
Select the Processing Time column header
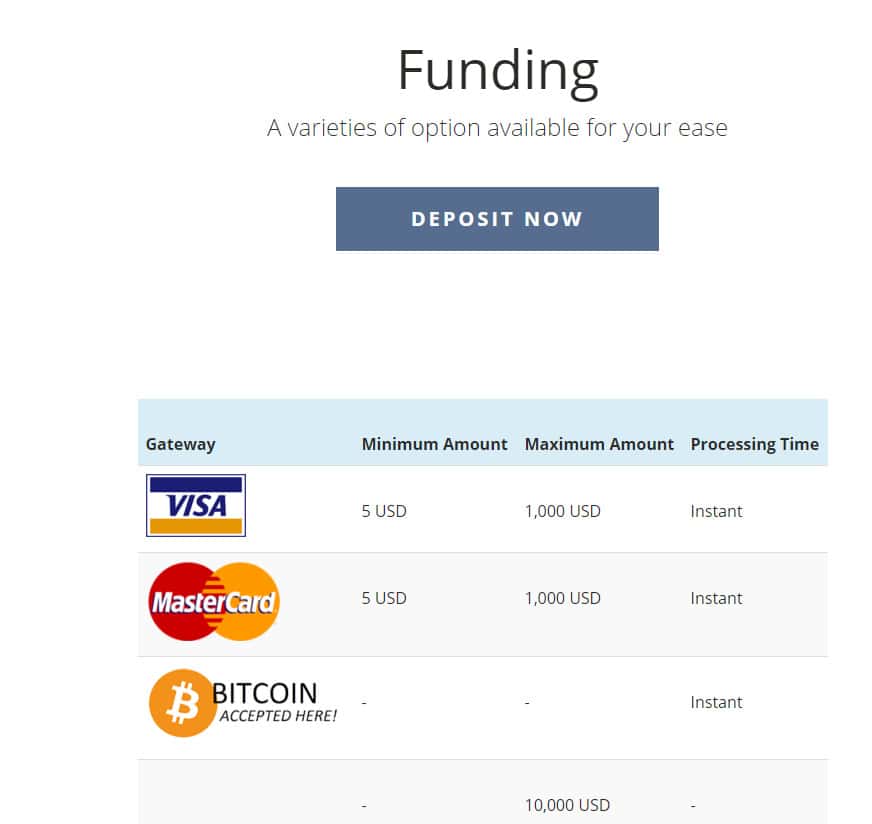tap(754, 444)
